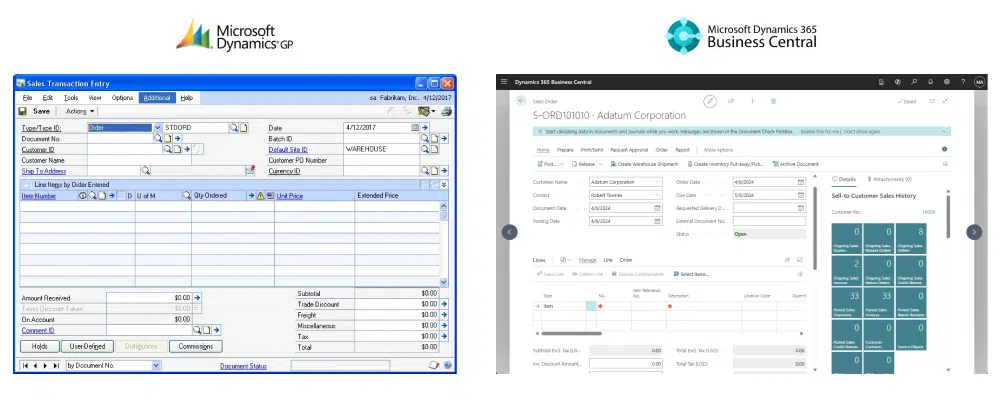Click Create Warehouse Shipment action

(644, 164)
